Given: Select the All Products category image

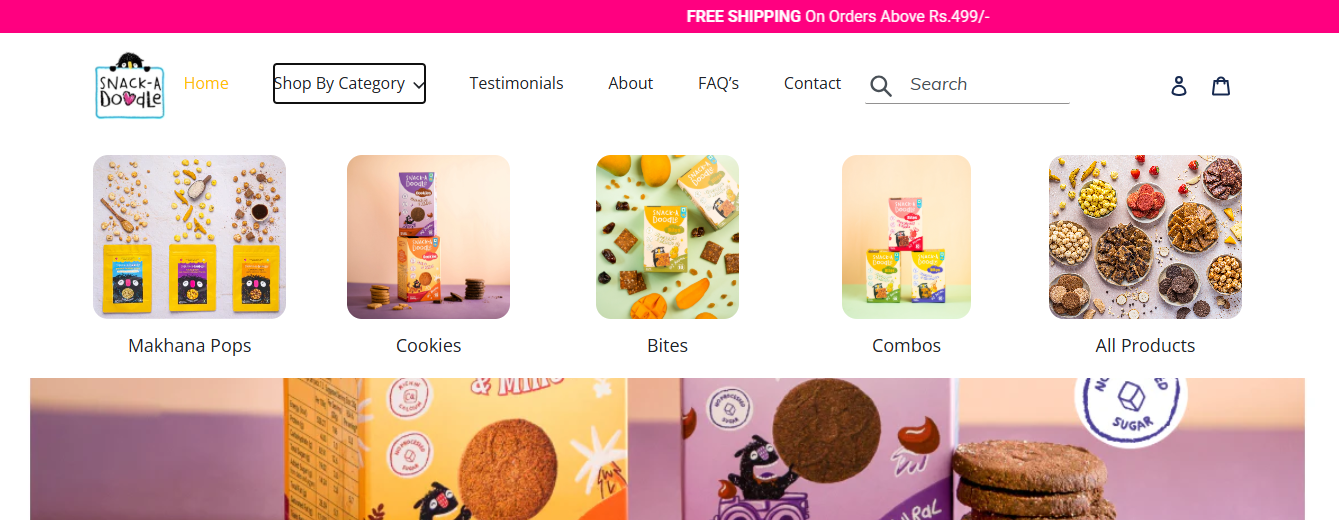Looking at the screenshot, I should pyautogui.click(x=1145, y=237).
